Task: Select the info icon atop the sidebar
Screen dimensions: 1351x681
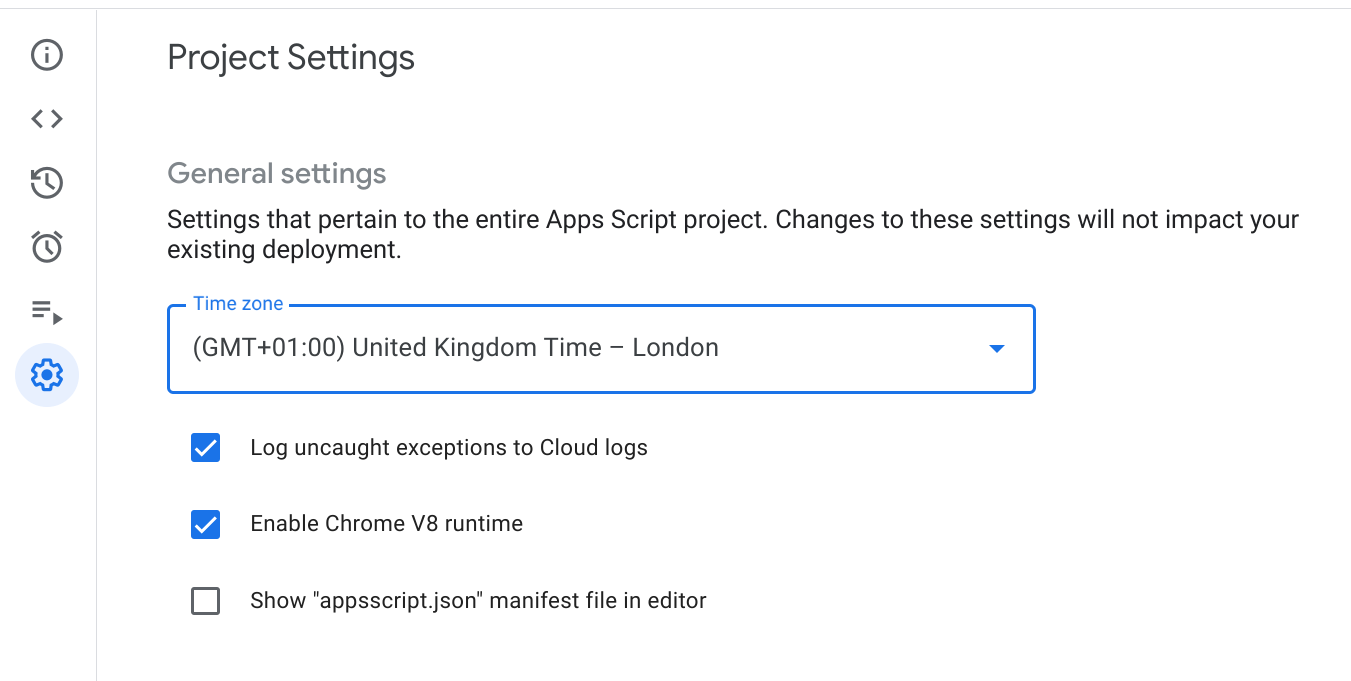Action: pyautogui.click(x=46, y=55)
